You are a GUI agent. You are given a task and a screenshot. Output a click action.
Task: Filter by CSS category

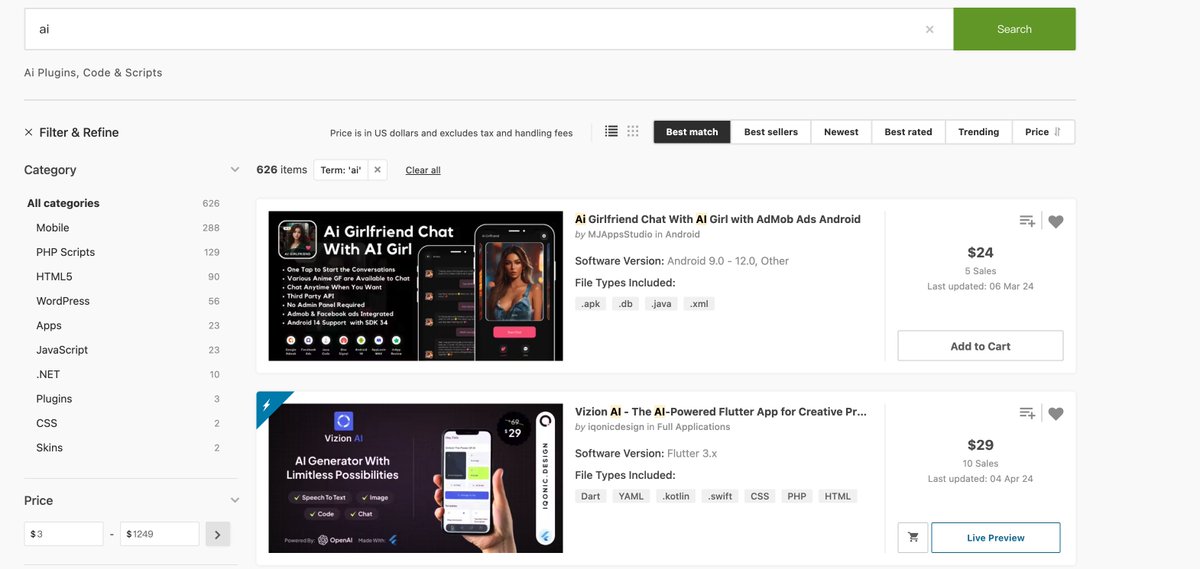point(46,423)
